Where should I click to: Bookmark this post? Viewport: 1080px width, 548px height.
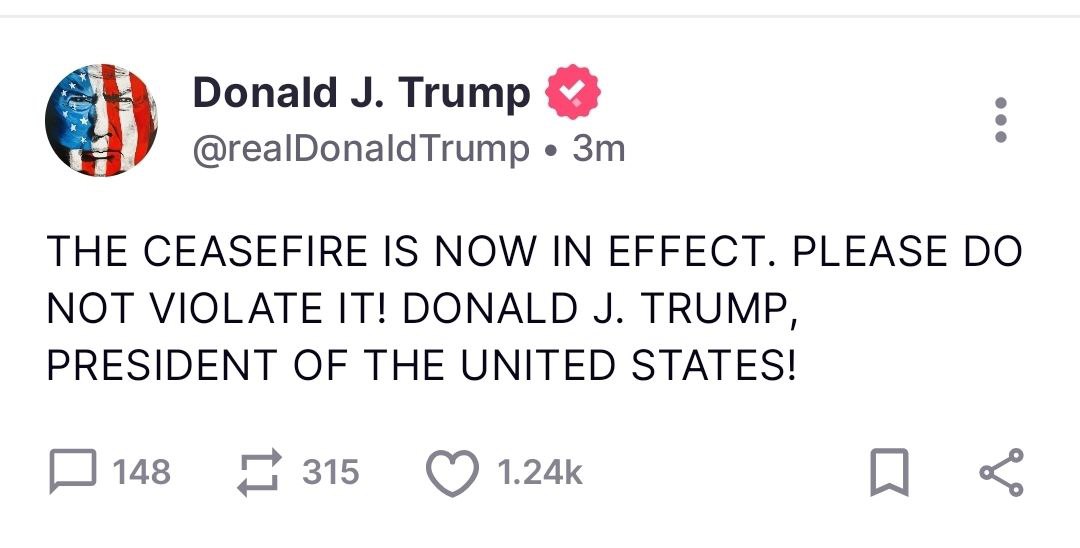coord(887,473)
